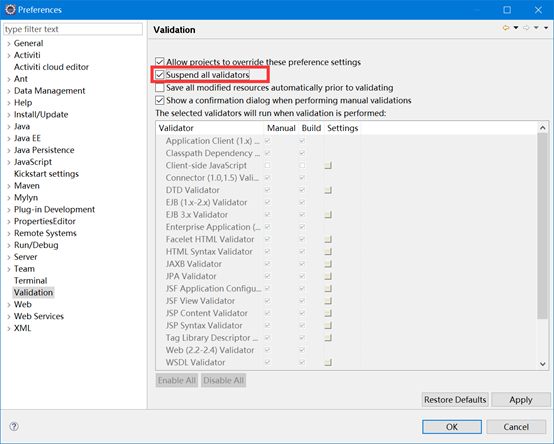Toggle Build checkbox for JPA Validator
The width and height of the screenshot is (554, 444).
[x=302, y=276]
